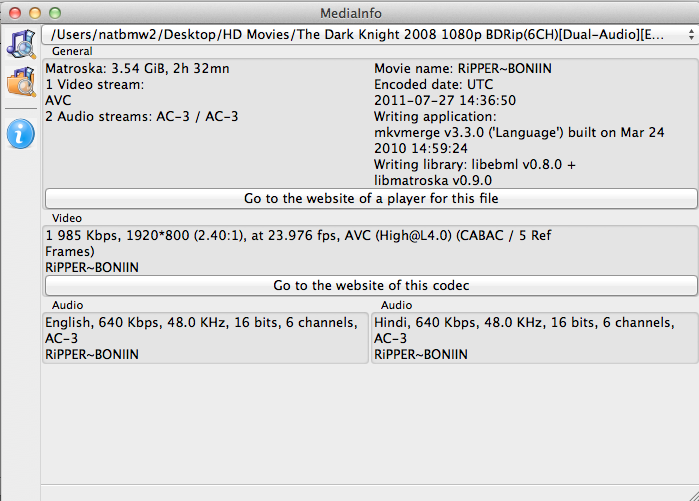Click the MediaInfo window title bar
Screen dimensions: 699x501
(350, 13)
